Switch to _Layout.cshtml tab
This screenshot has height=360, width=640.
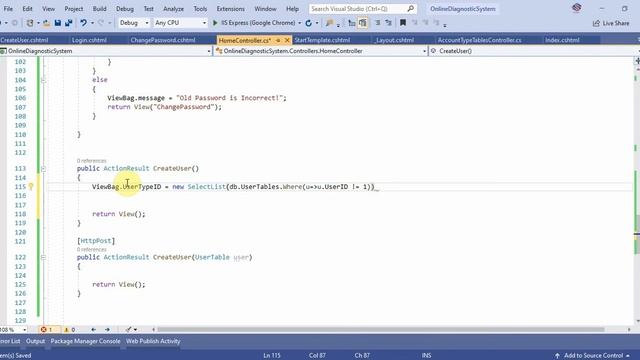[x=394, y=40]
